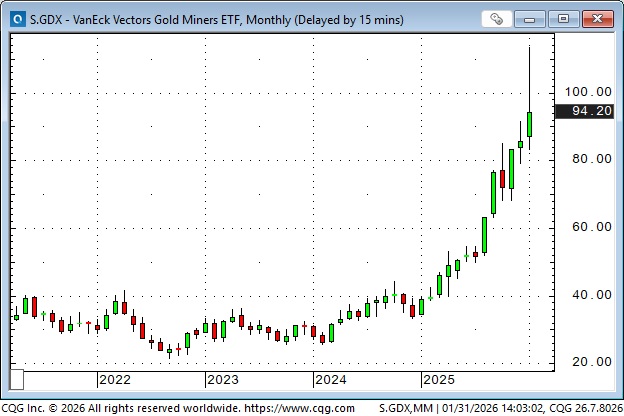Viewport: 624px width, 416px height.
Task: Maximize the S.GDX chart window
Action: [x=564, y=18]
